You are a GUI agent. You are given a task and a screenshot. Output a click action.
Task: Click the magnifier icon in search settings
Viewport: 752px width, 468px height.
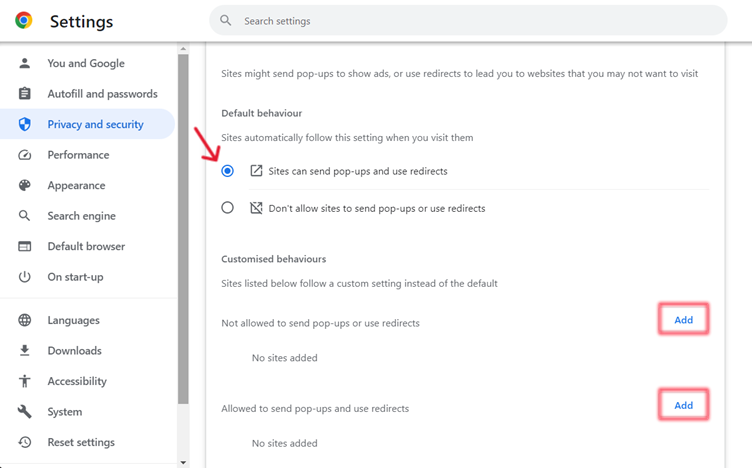pos(225,20)
